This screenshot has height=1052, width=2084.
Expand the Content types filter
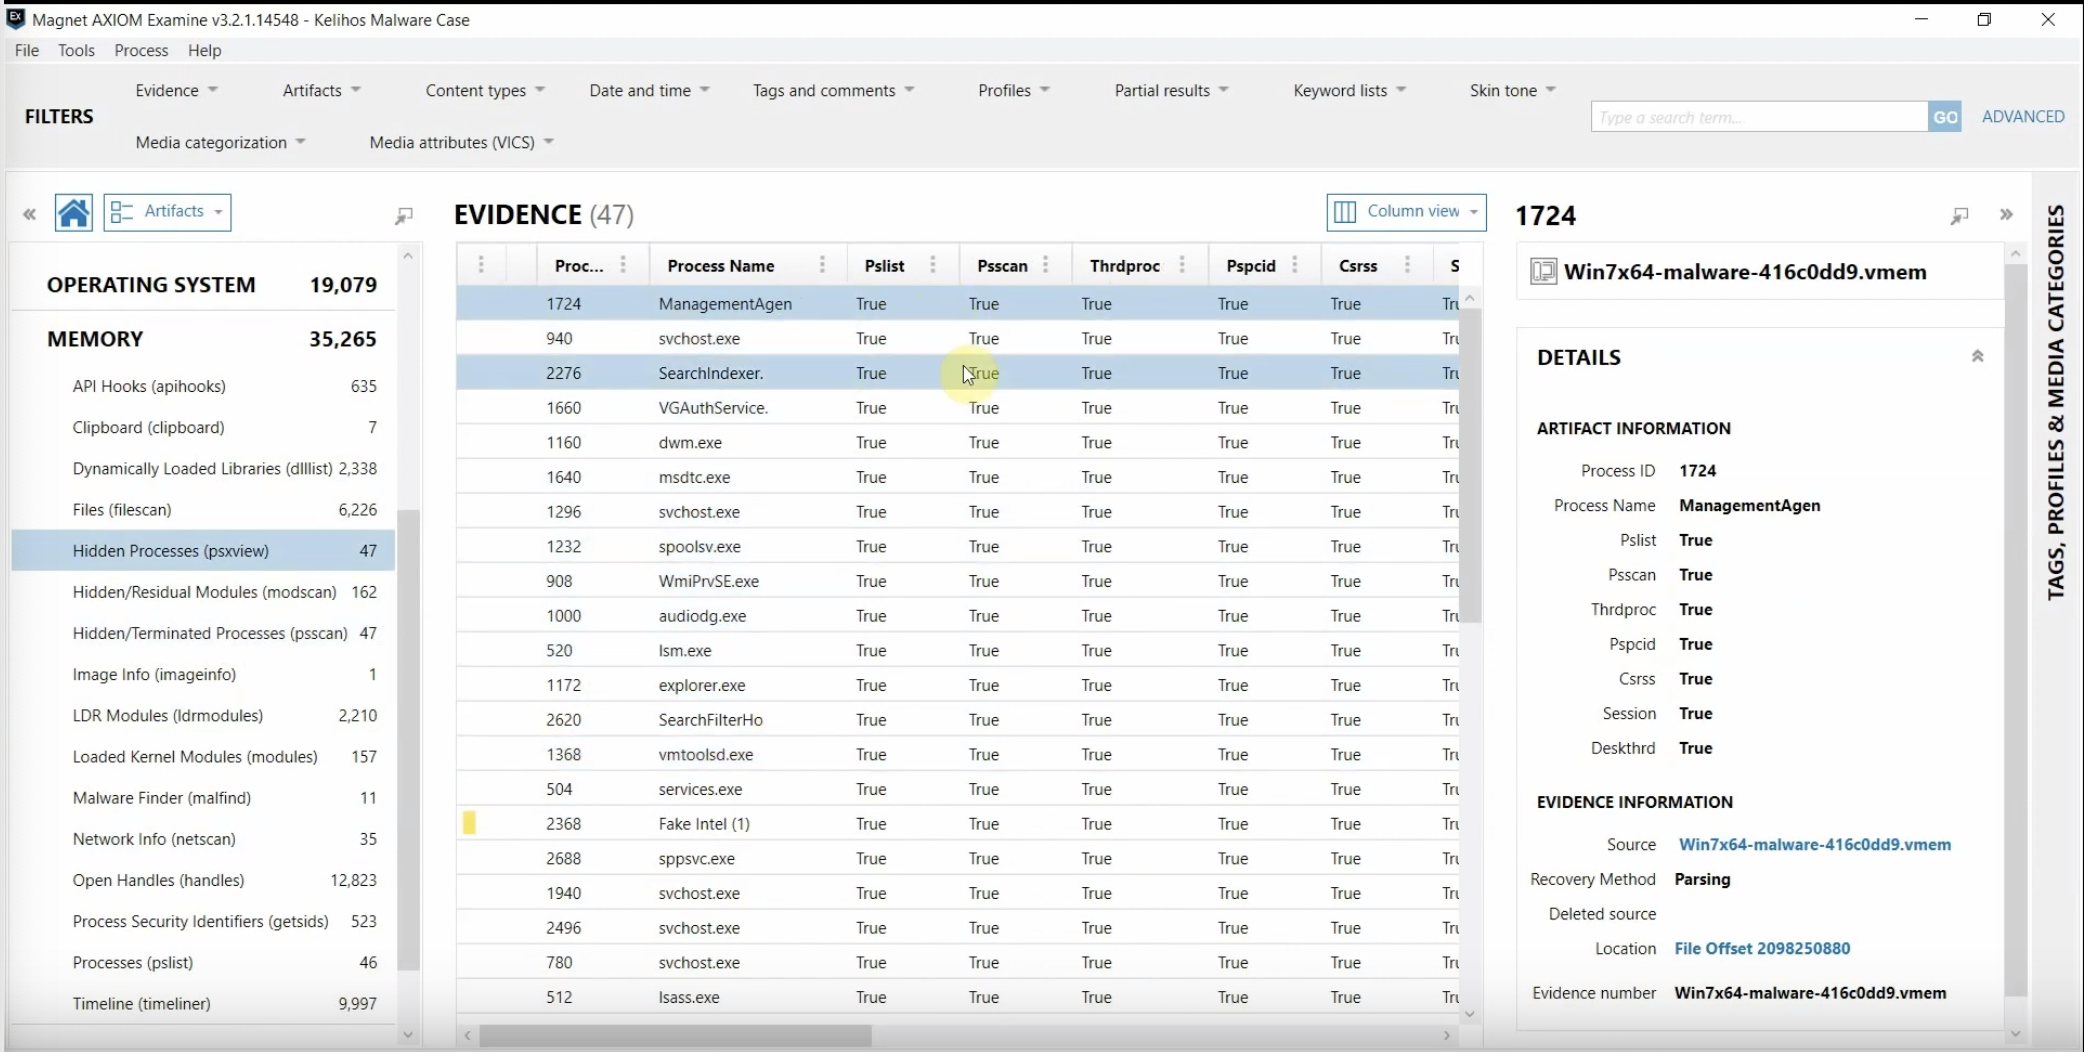(x=485, y=90)
